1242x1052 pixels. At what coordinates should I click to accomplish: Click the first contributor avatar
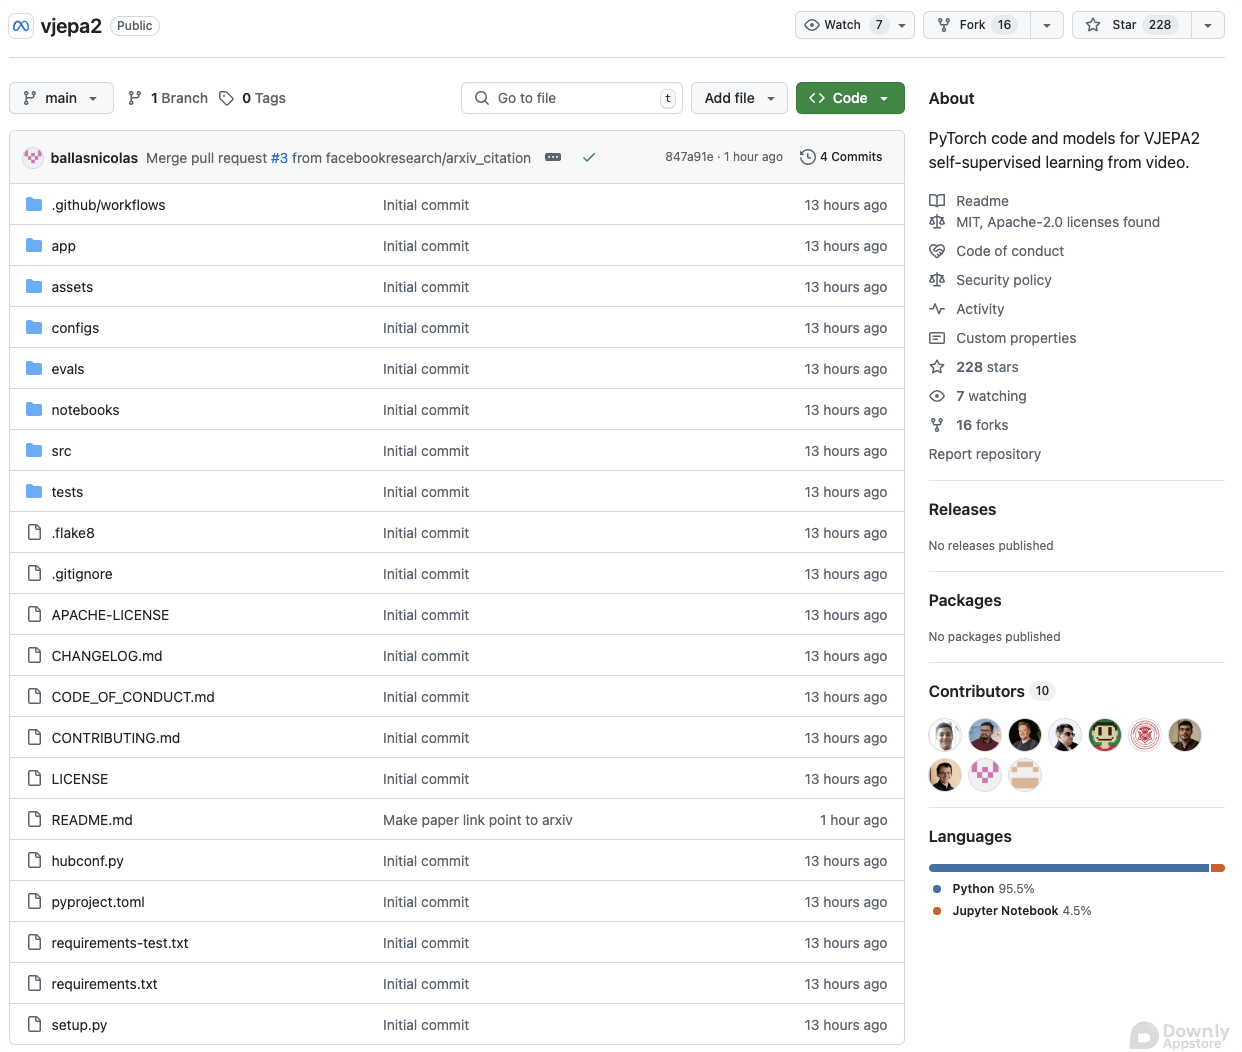(945, 735)
